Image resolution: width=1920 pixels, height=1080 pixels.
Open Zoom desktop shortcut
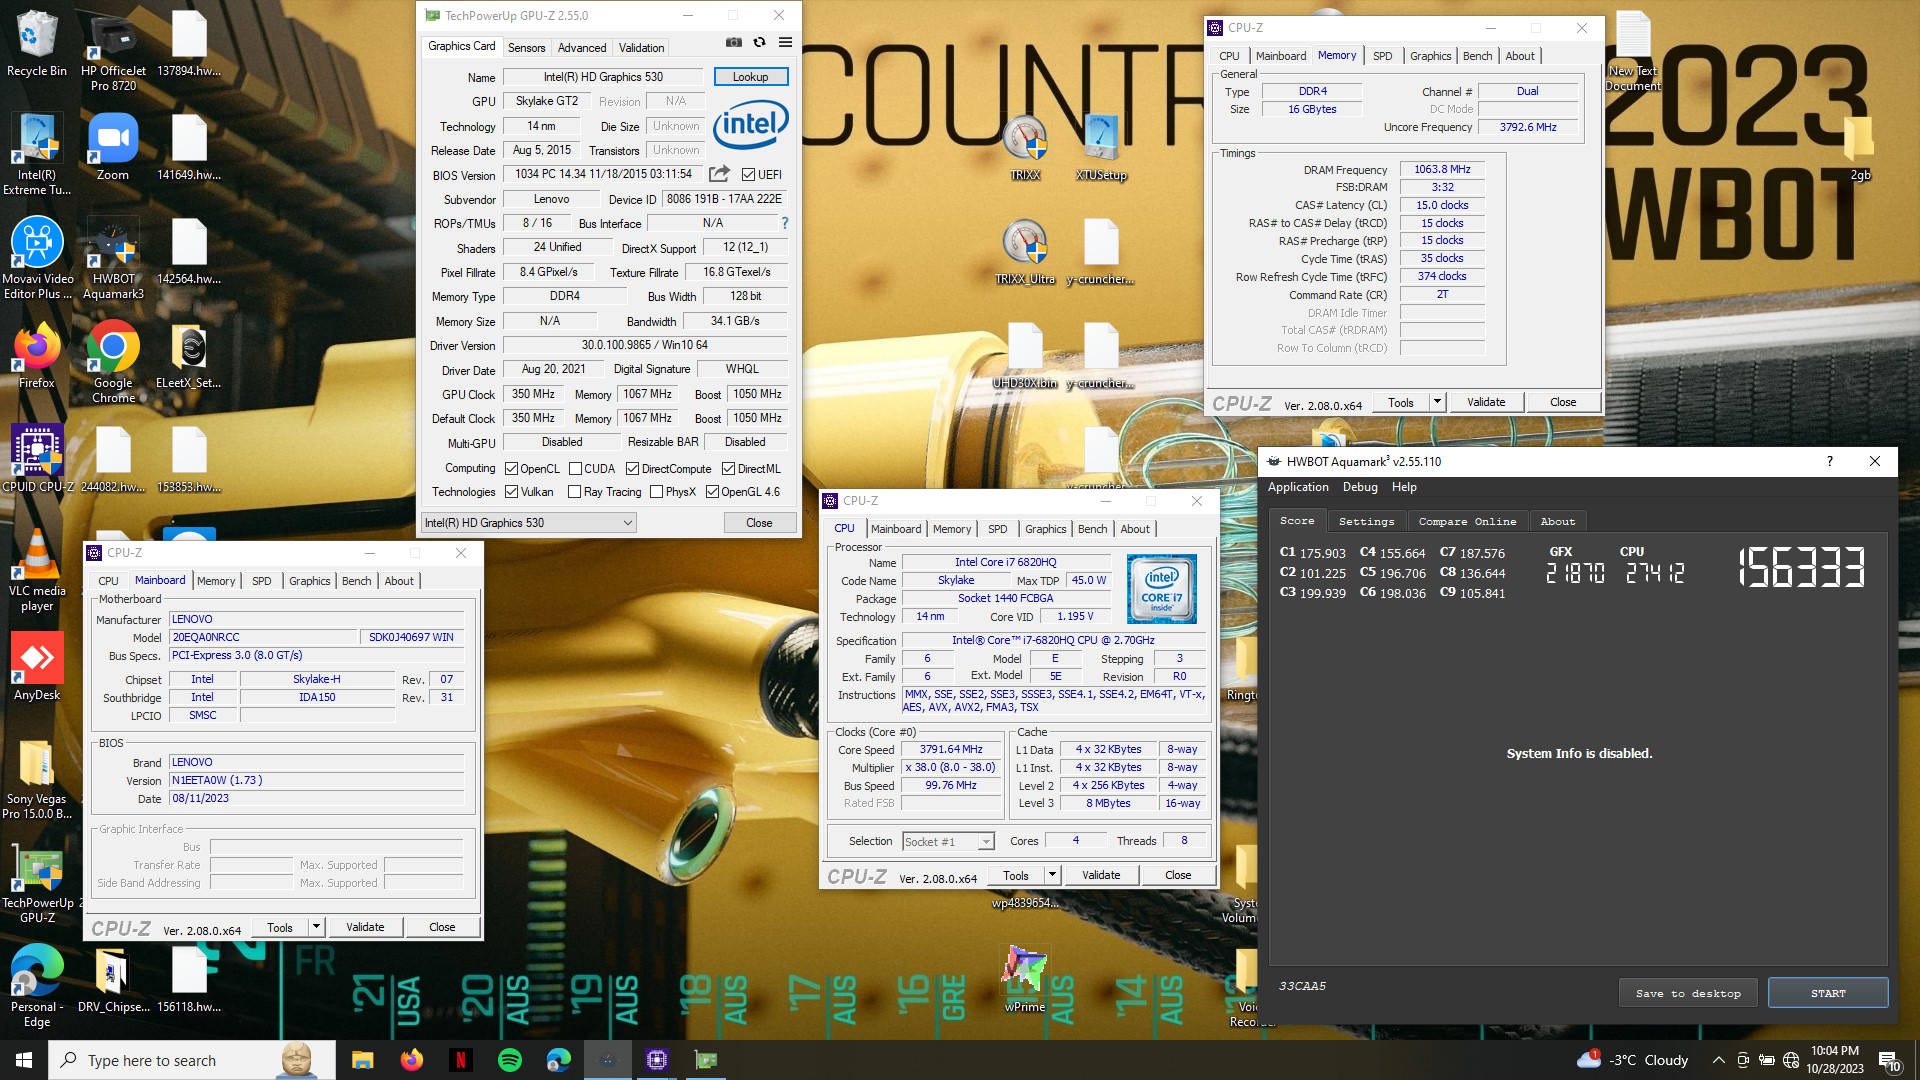pos(112,148)
